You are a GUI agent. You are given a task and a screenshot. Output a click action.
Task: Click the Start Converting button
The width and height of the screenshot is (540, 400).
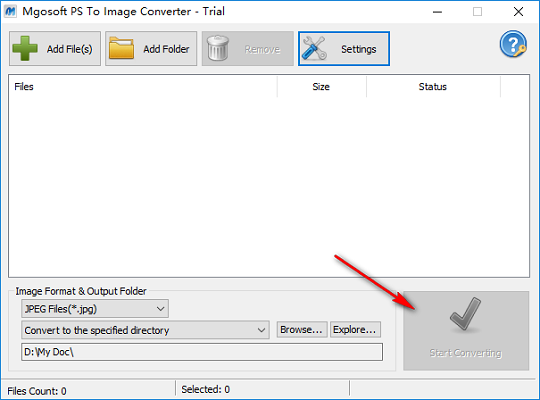coord(466,331)
